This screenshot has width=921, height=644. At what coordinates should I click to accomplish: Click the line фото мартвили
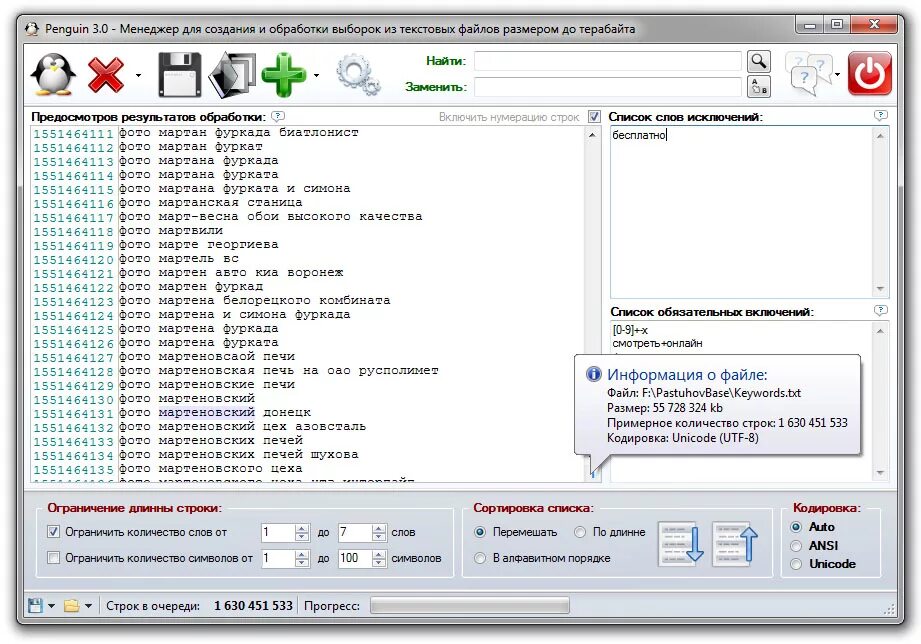(x=171, y=231)
